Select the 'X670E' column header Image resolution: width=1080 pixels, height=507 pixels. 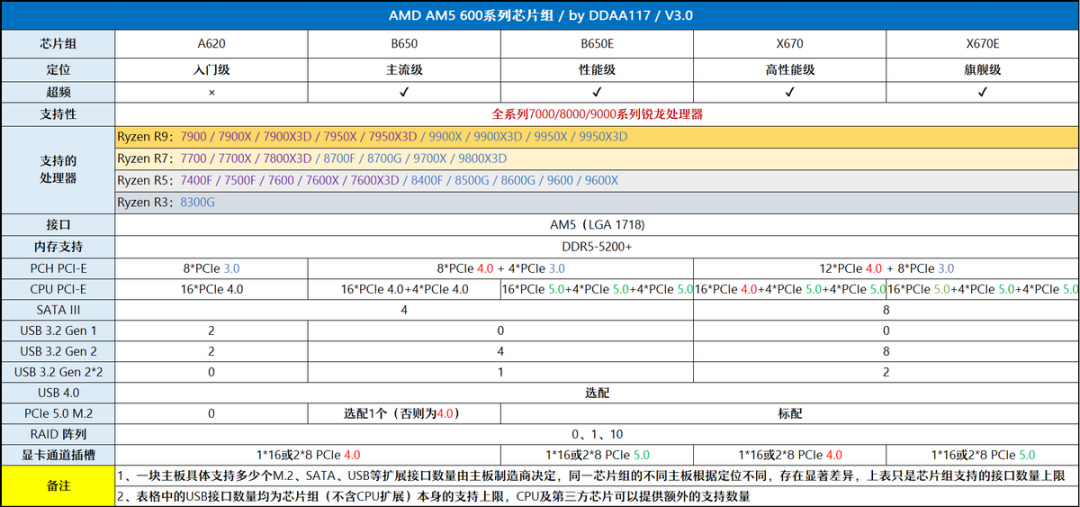tap(983, 44)
